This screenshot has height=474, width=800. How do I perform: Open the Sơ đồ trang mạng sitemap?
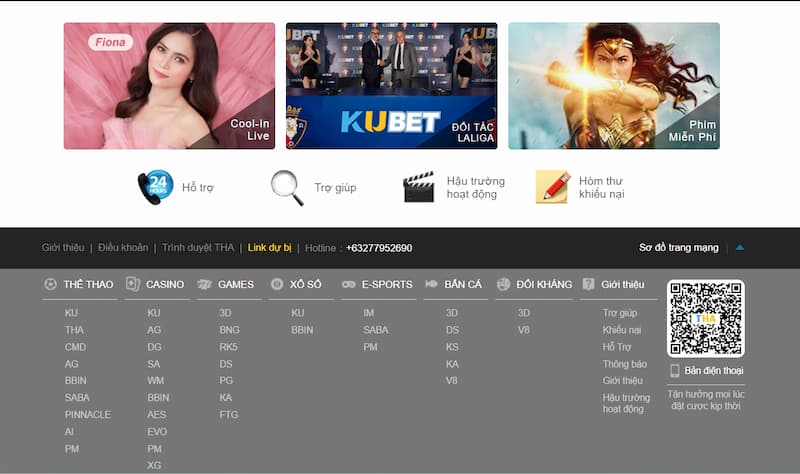click(x=678, y=247)
